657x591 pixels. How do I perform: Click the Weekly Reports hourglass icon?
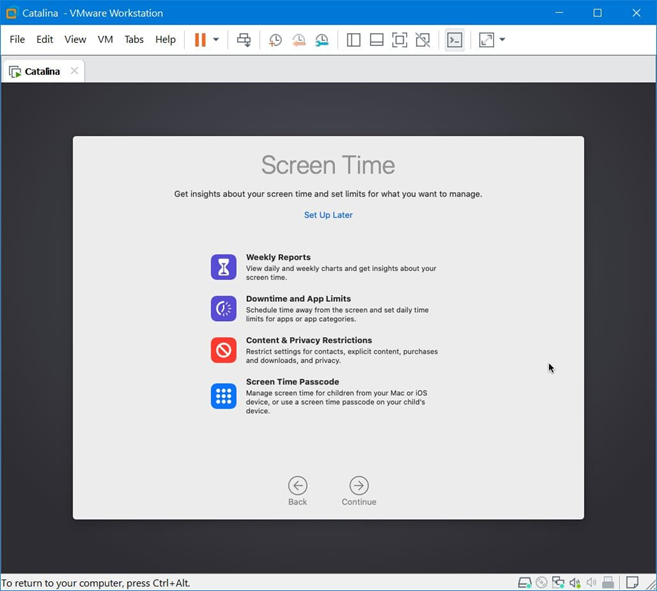[223, 267]
